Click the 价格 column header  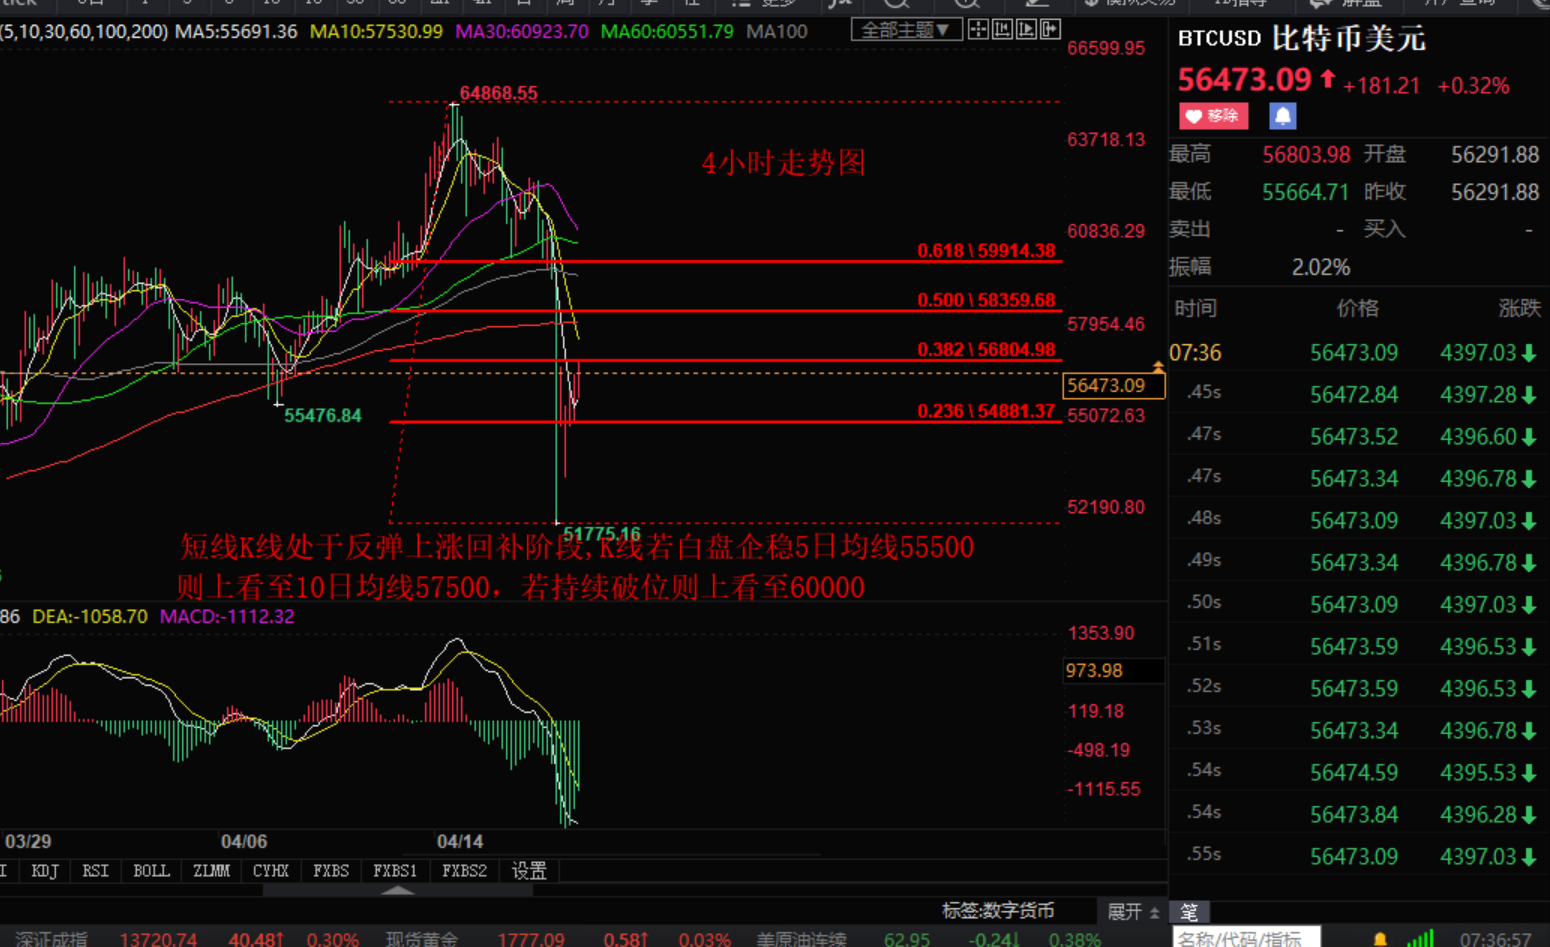[1358, 309]
